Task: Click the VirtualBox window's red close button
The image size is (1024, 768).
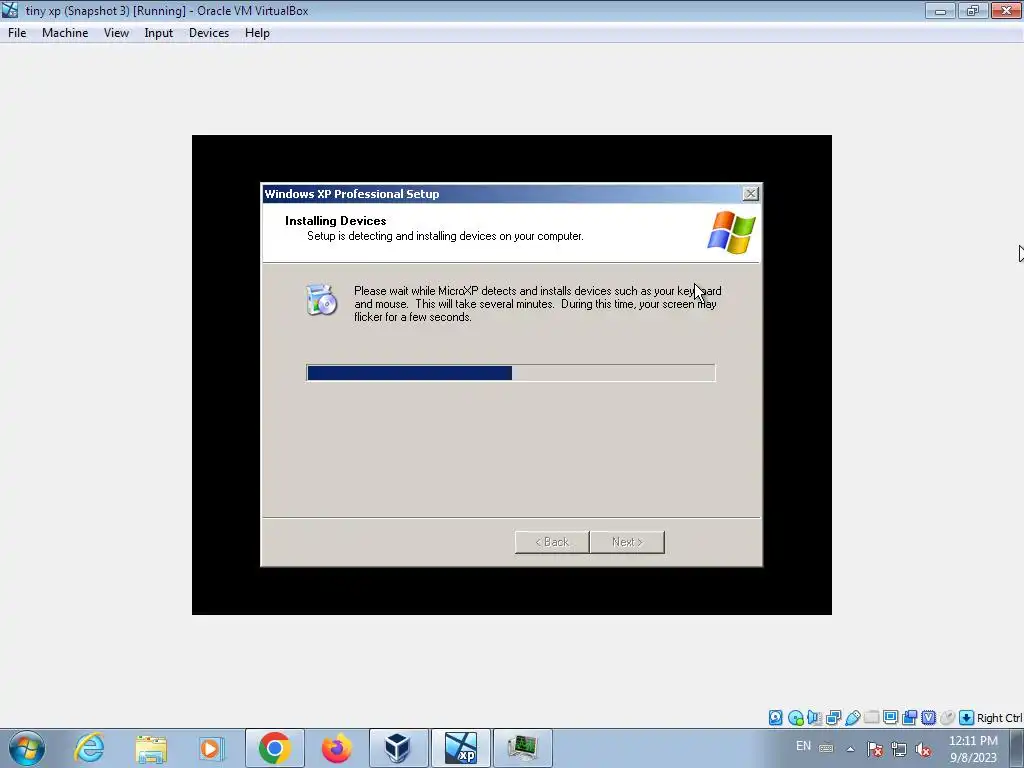Action: pos(1006,10)
